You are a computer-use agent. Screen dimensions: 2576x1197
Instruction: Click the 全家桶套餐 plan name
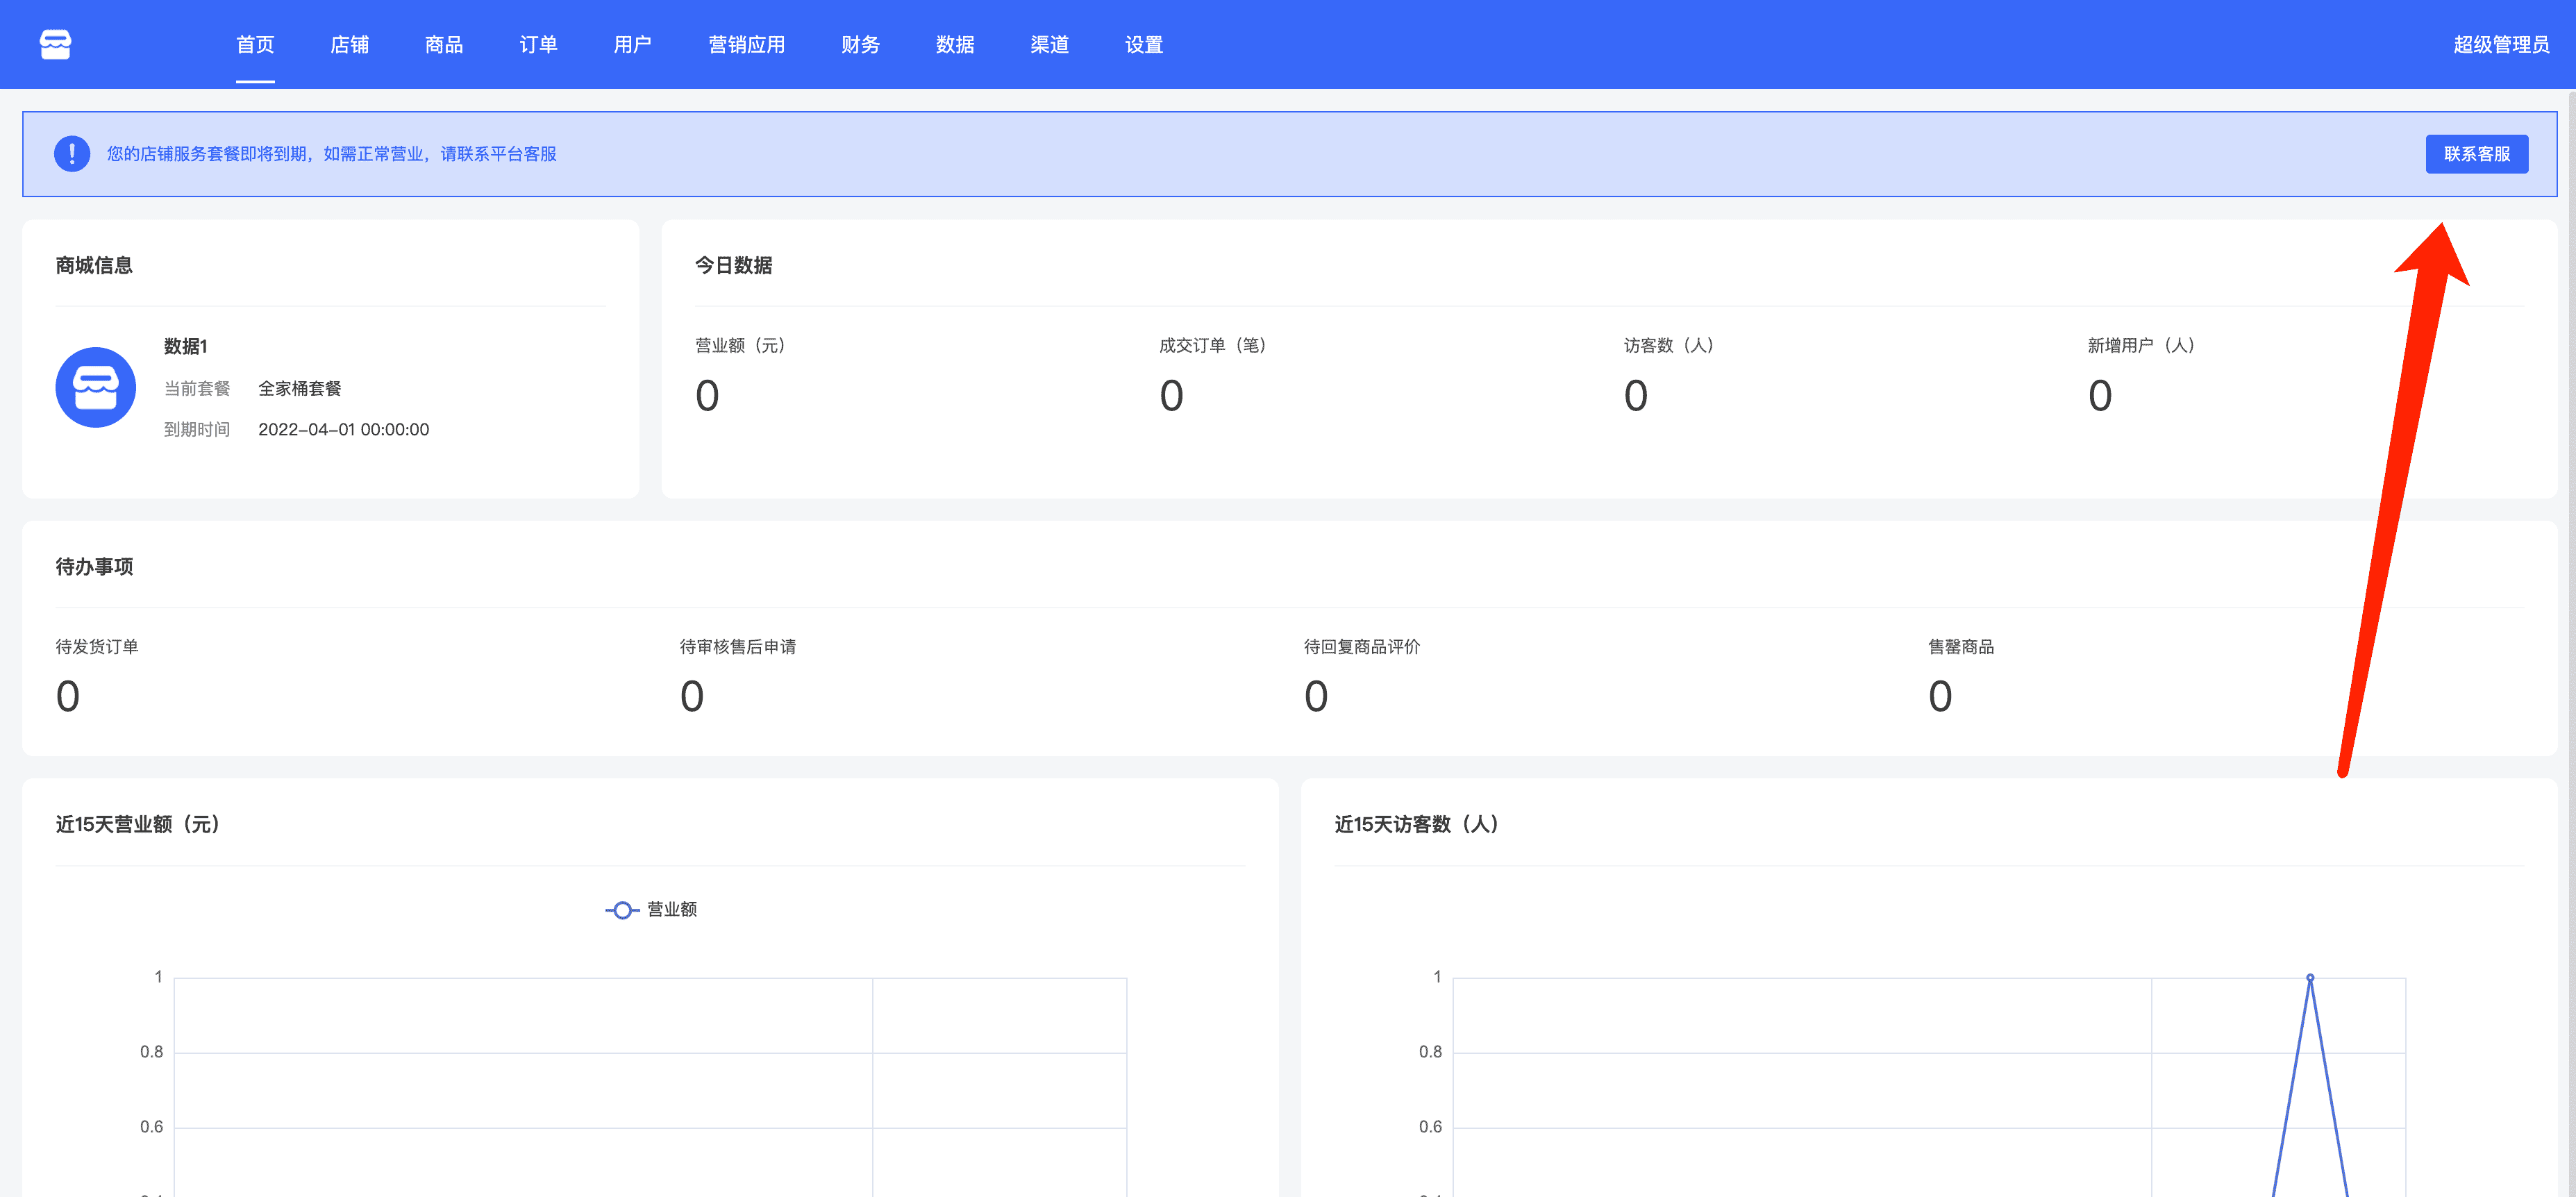click(300, 388)
